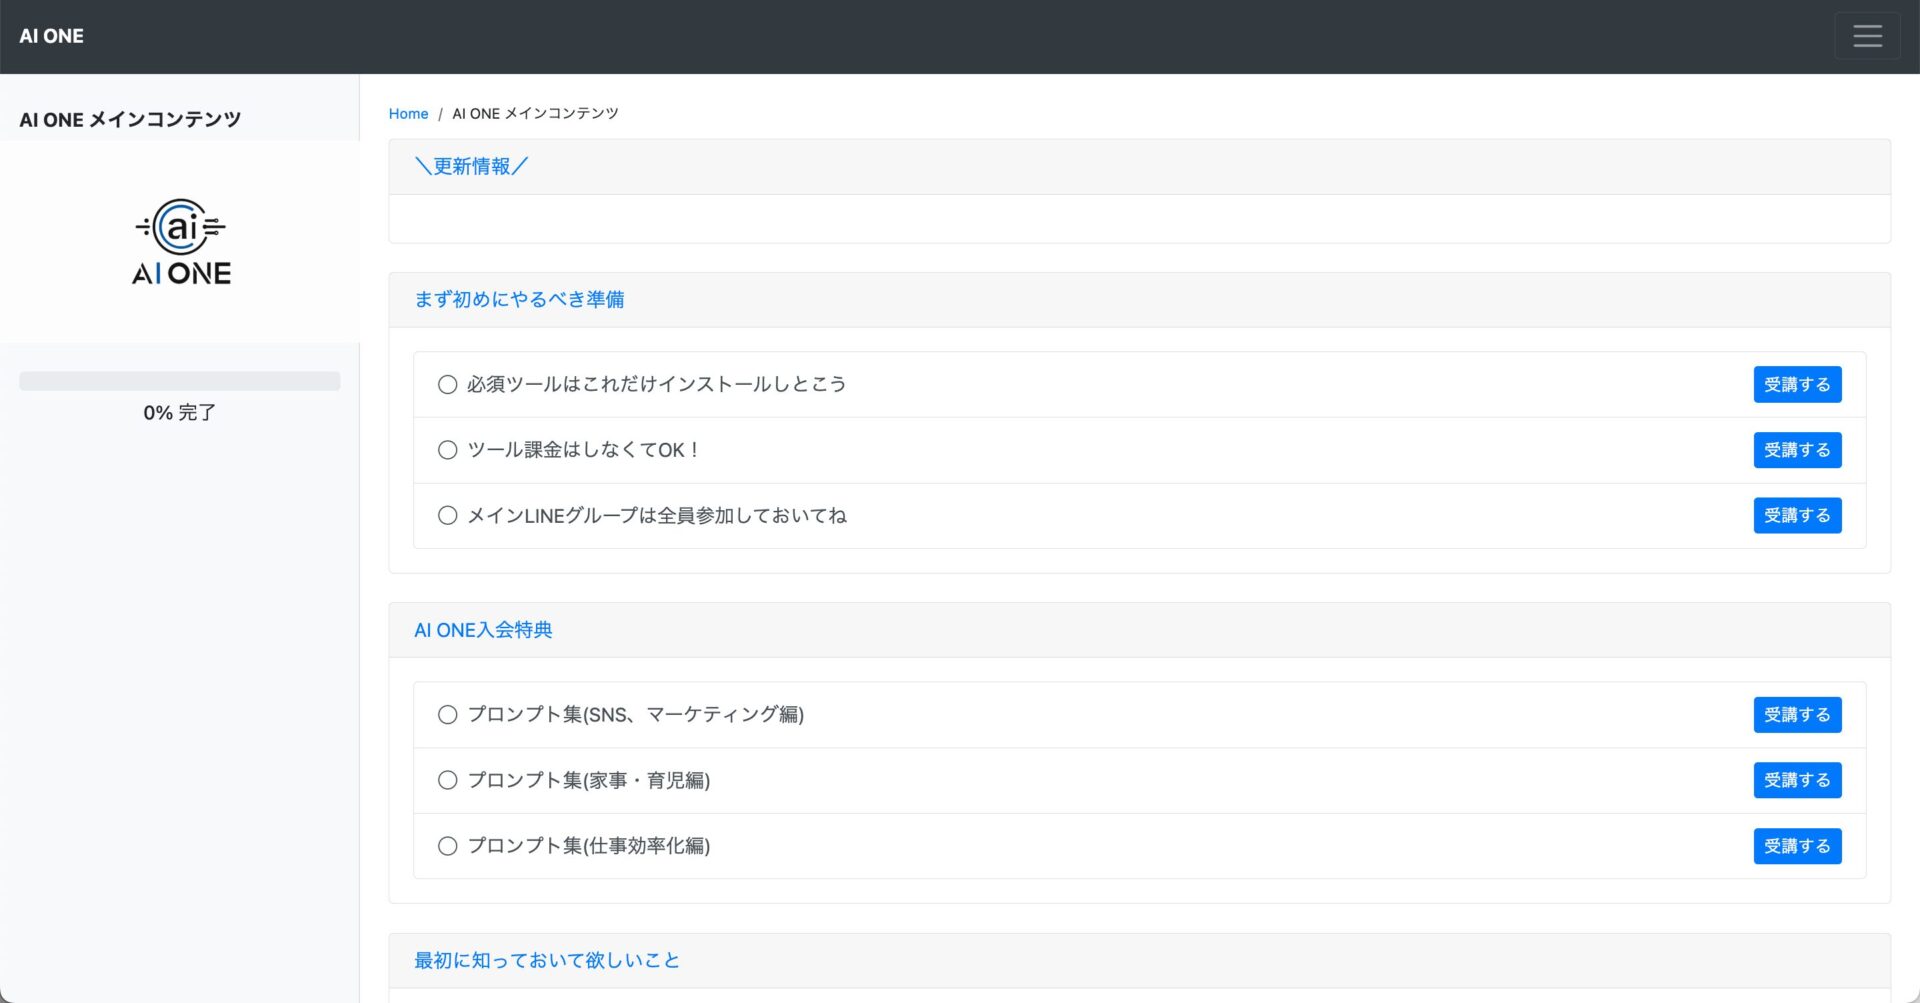1920x1003 pixels.
Task: Go to Home via breadcrumb
Action: tap(408, 114)
